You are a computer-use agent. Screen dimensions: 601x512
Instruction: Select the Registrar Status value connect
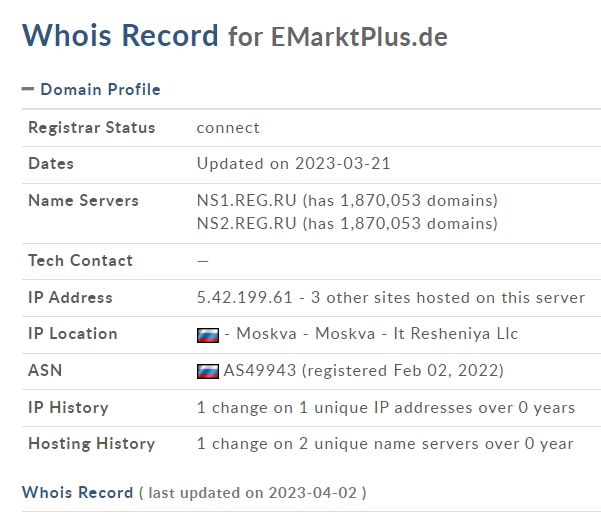click(x=228, y=128)
